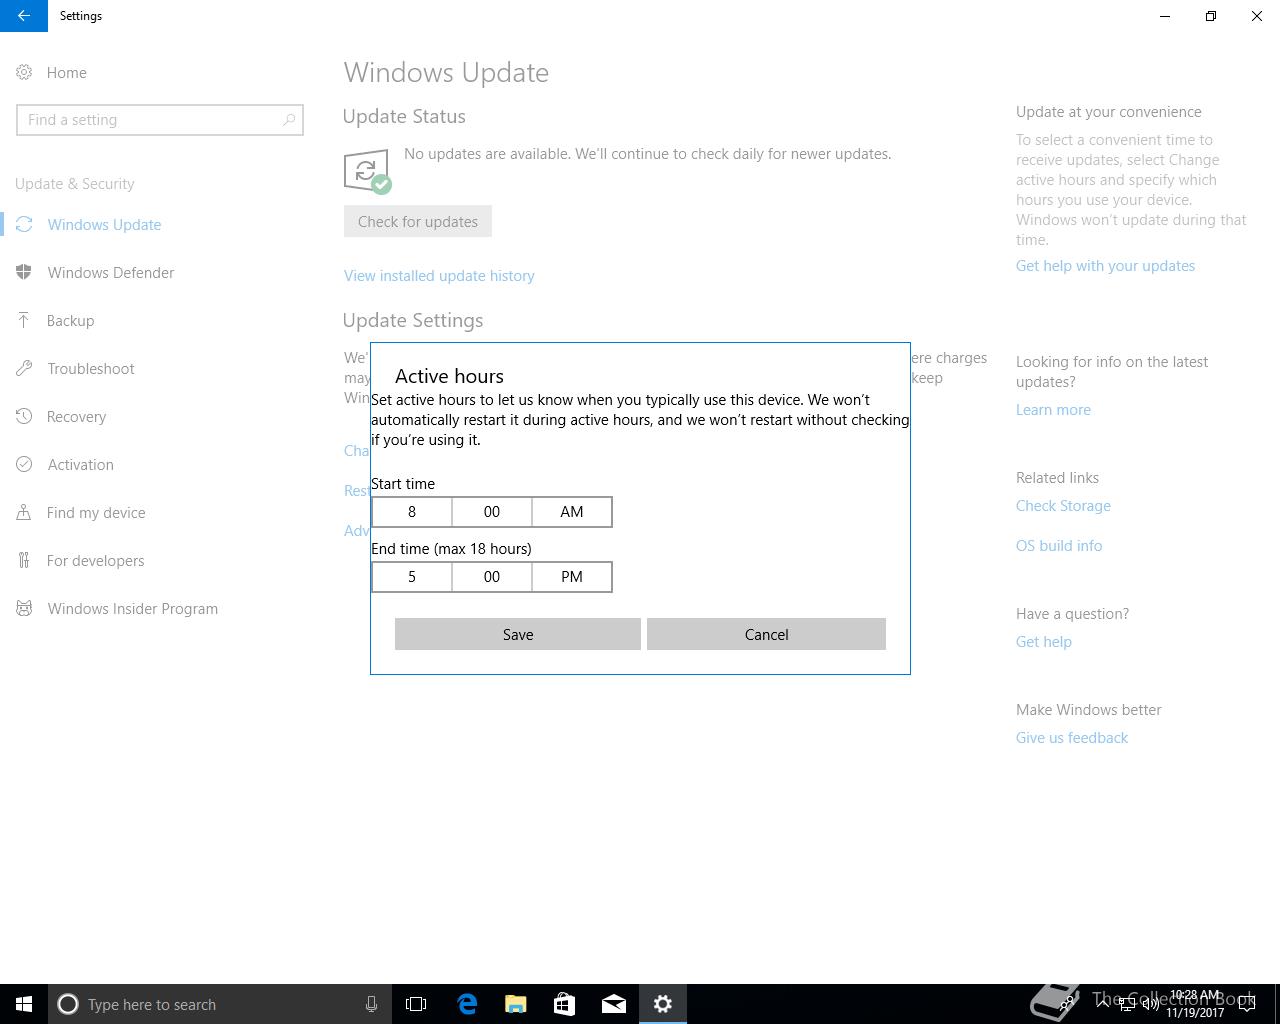Screen dimensions: 1280x1024
Task: Open the End time hour selector
Action: pyautogui.click(x=412, y=577)
